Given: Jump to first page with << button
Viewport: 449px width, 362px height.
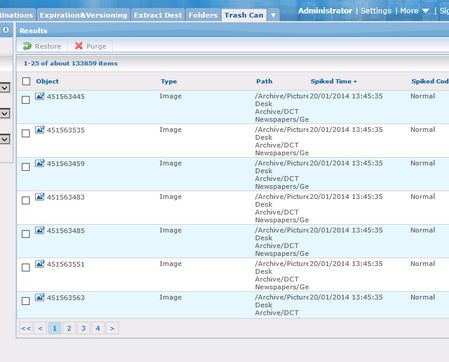Looking at the screenshot, I should (26, 328).
